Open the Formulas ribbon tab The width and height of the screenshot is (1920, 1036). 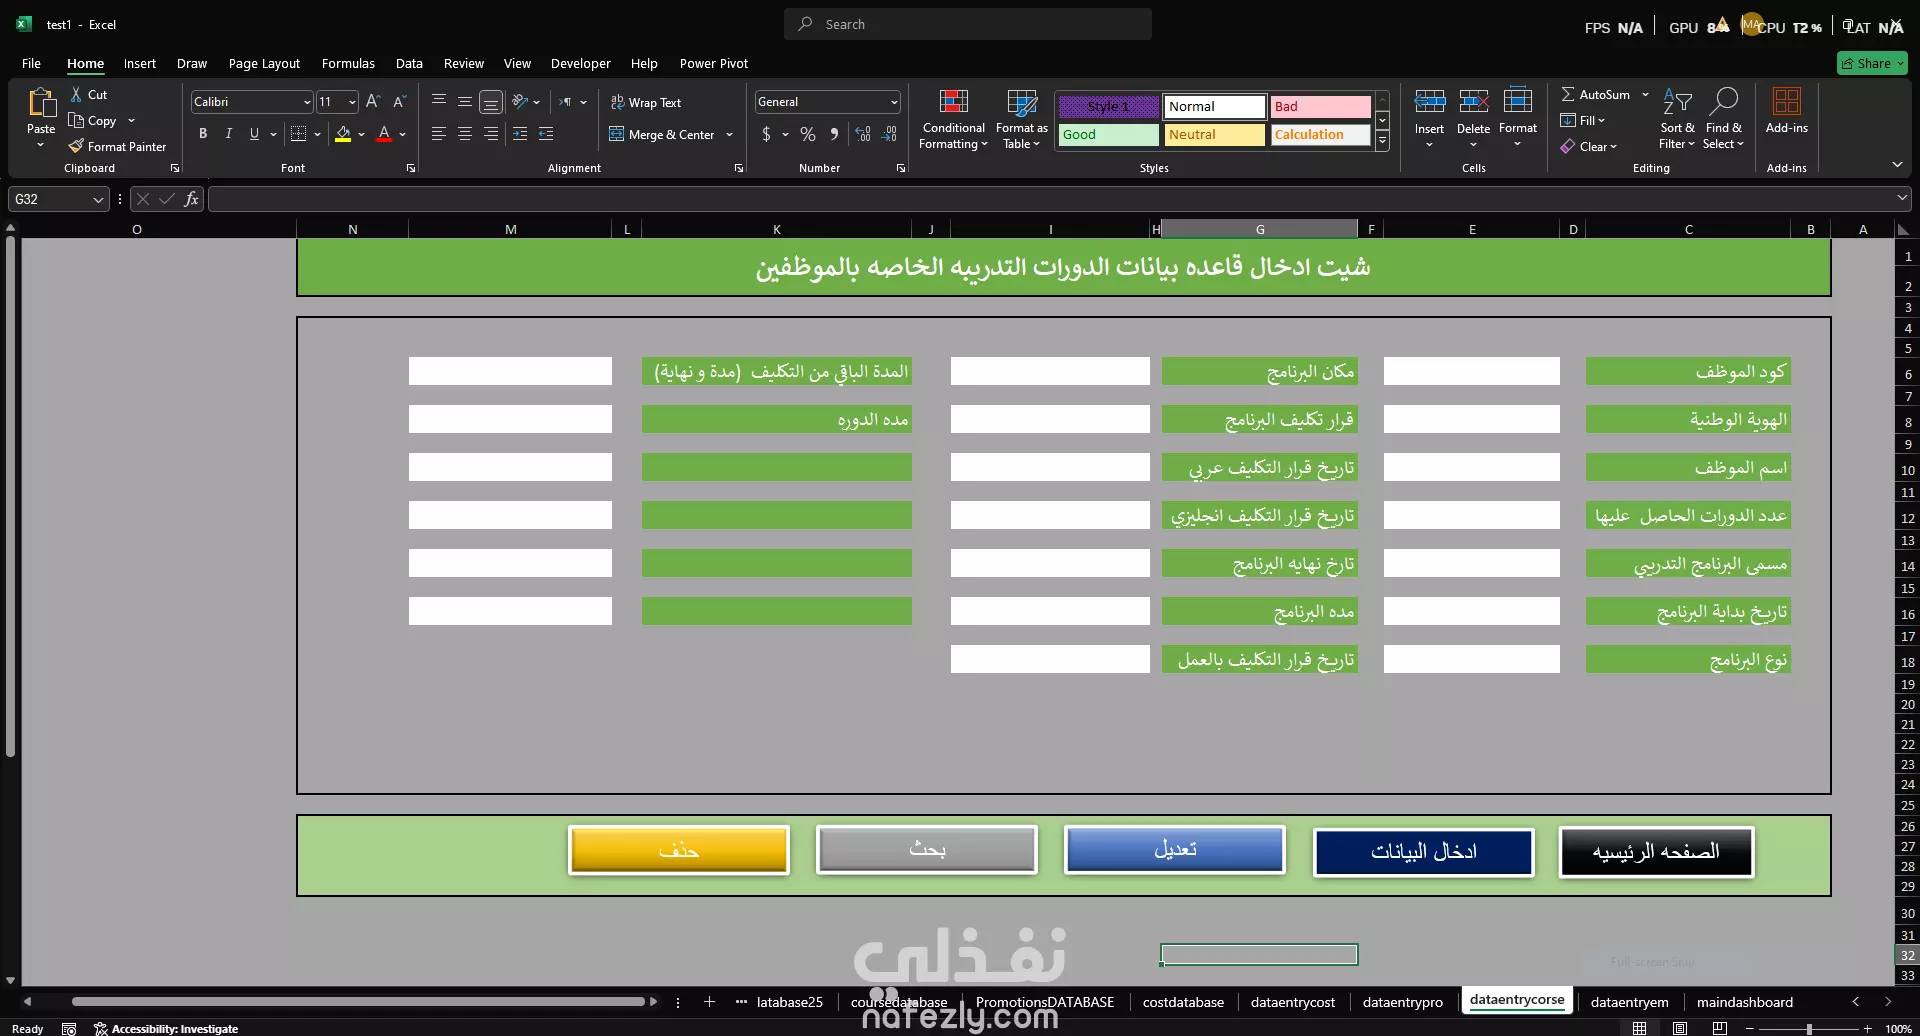348,63
